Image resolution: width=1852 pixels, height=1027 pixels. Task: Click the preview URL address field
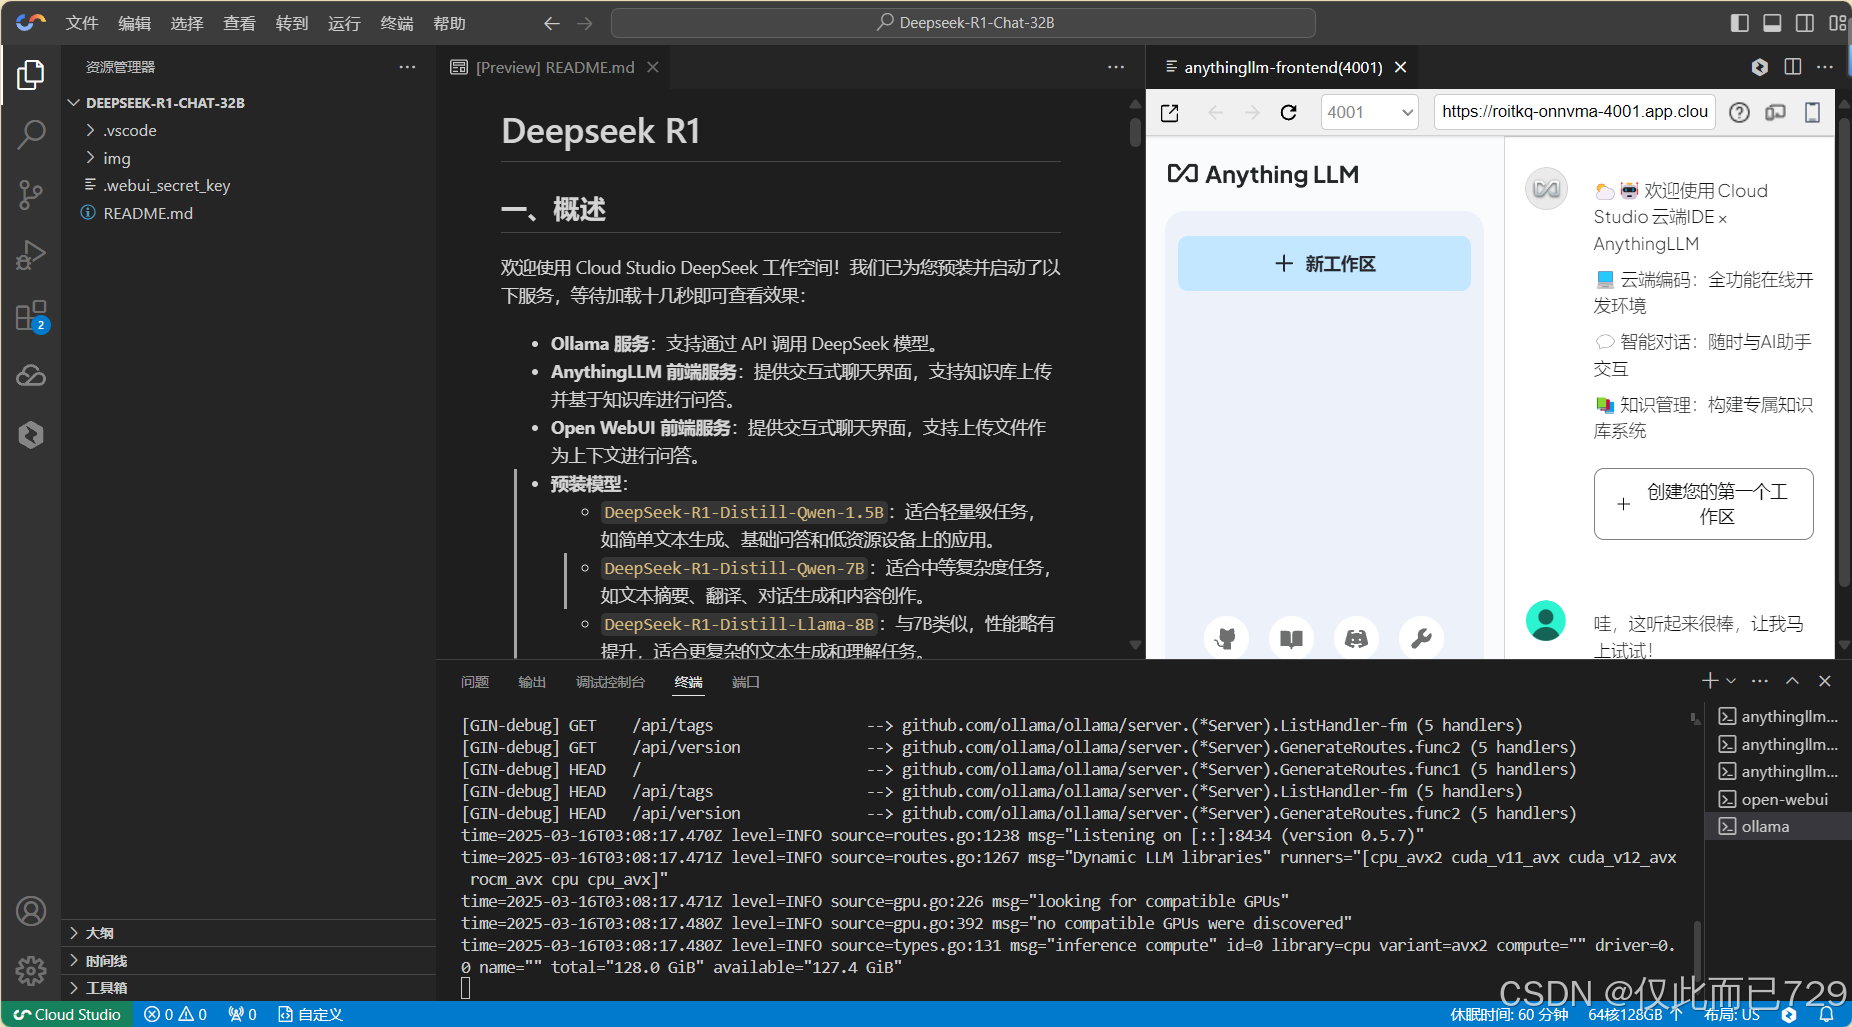[x=1575, y=112]
